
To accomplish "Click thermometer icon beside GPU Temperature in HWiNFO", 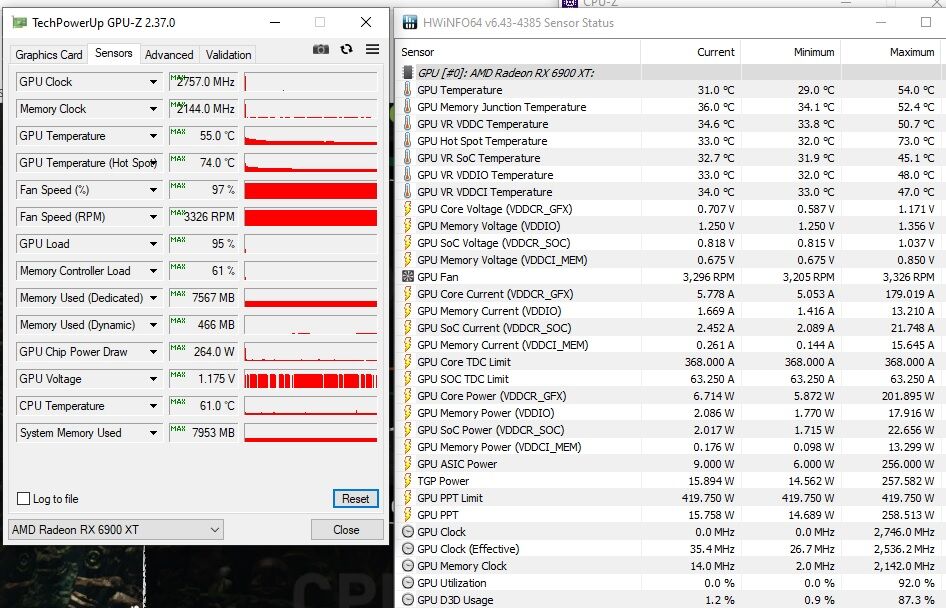I will tap(408, 90).
